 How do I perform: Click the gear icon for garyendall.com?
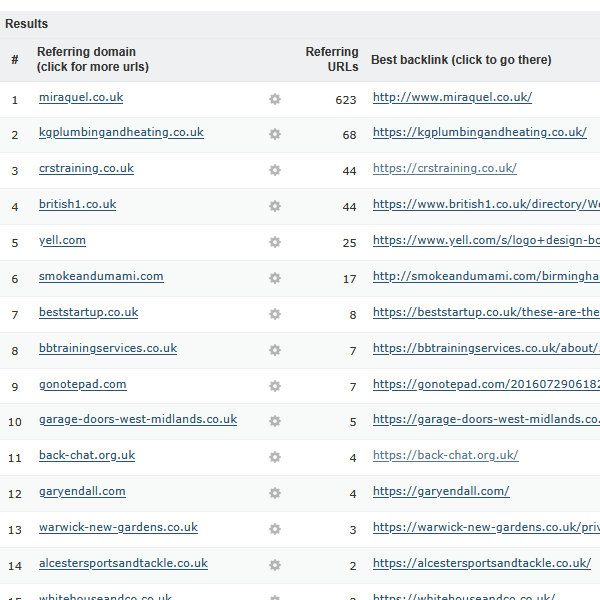(275, 493)
